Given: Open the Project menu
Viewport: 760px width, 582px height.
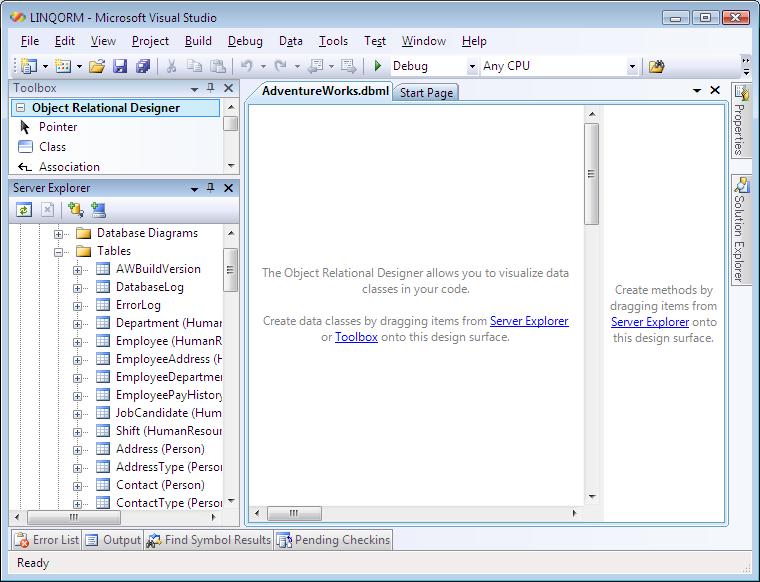Looking at the screenshot, I should click(x=150, y=41).
